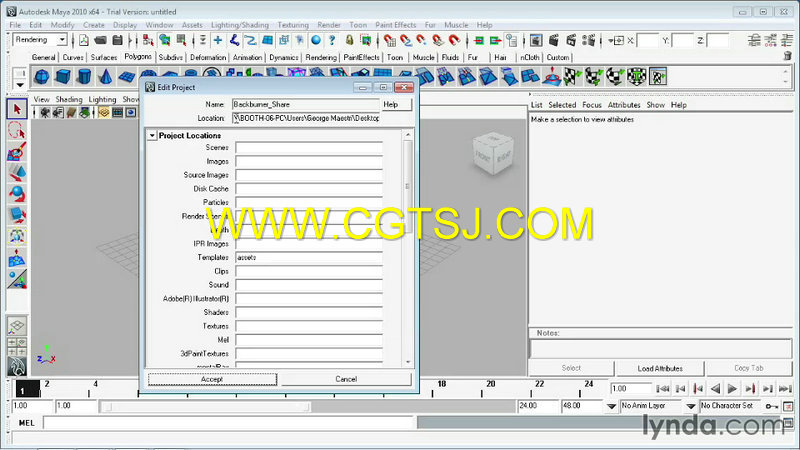The width and height of the screenshot is (800, 450).
Task: Open the No Character Set dropdown
Action: tap(691, 406)
